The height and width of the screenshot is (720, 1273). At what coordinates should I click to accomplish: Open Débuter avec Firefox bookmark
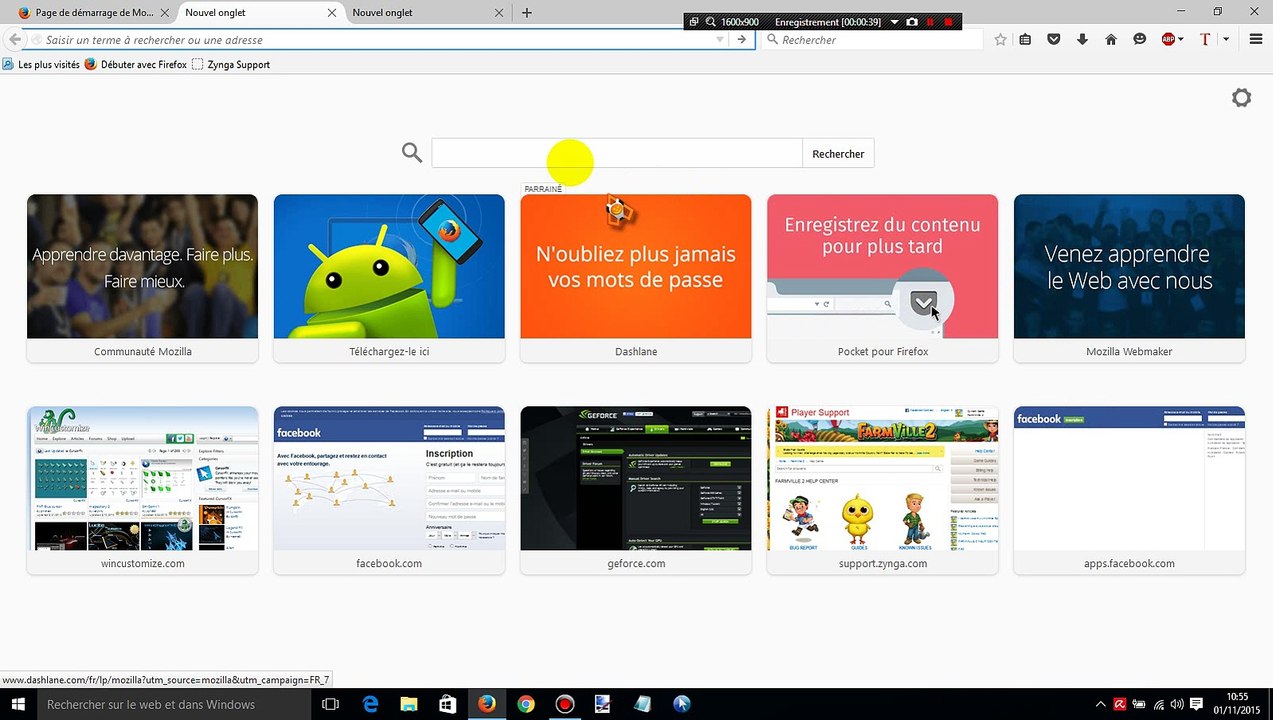coord(136,64)
